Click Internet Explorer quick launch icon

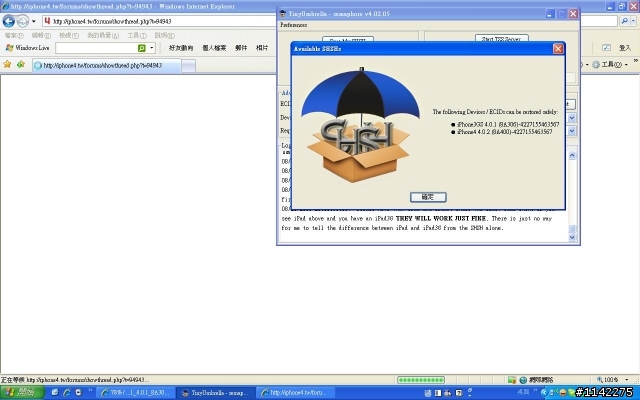click(67, 393)
